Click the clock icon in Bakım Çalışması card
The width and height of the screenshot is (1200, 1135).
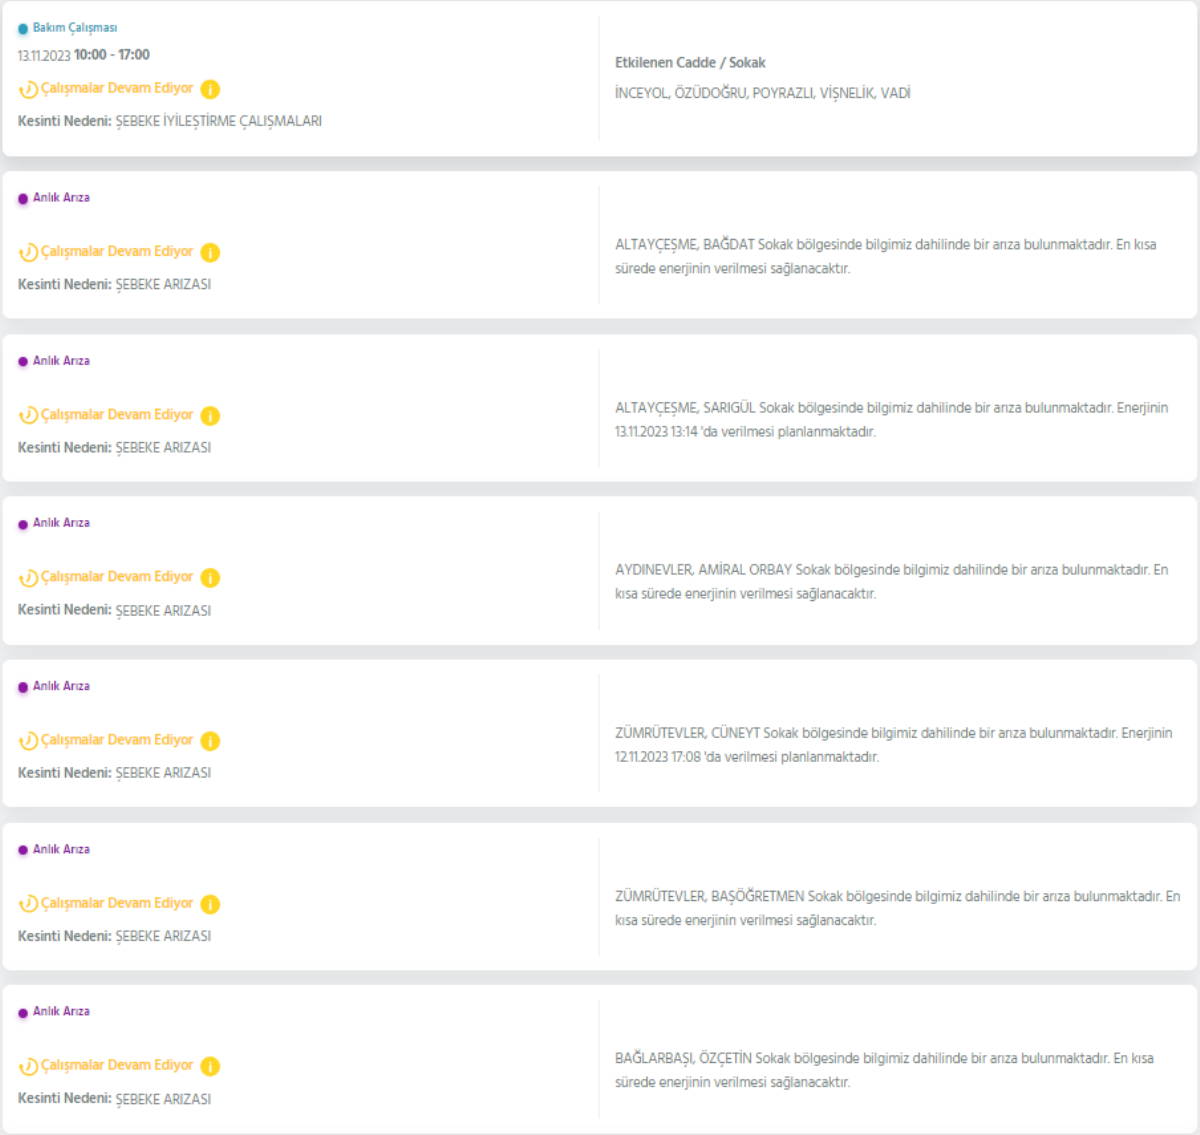click(x=28, y=89)
